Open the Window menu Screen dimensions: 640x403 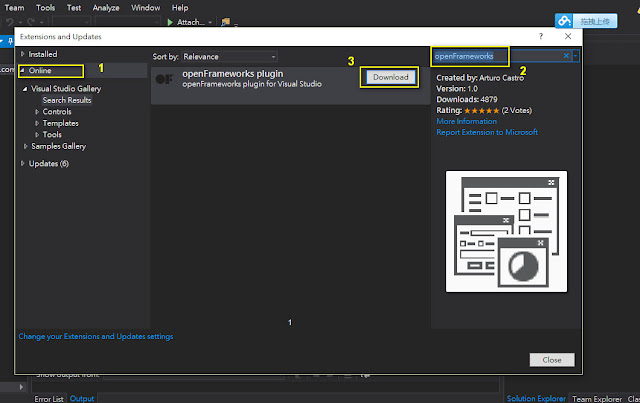[146, 8]
